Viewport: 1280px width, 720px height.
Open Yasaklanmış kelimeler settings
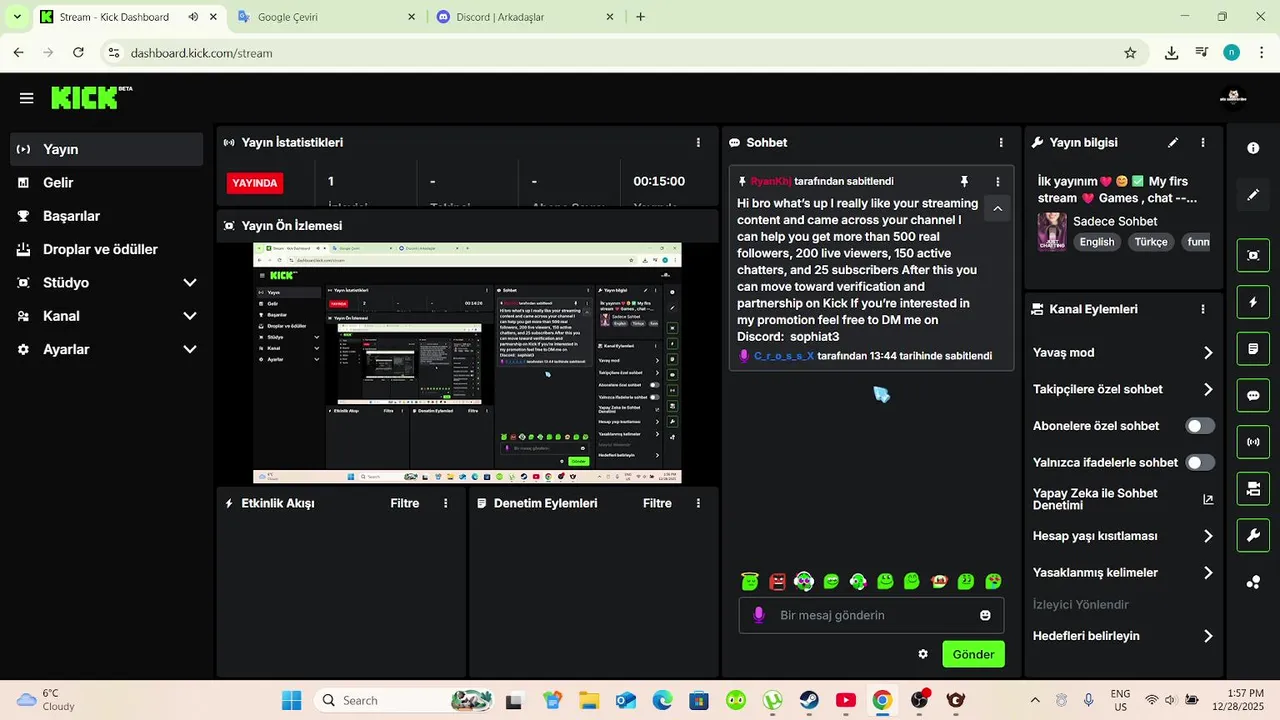tap(1123, 573)
